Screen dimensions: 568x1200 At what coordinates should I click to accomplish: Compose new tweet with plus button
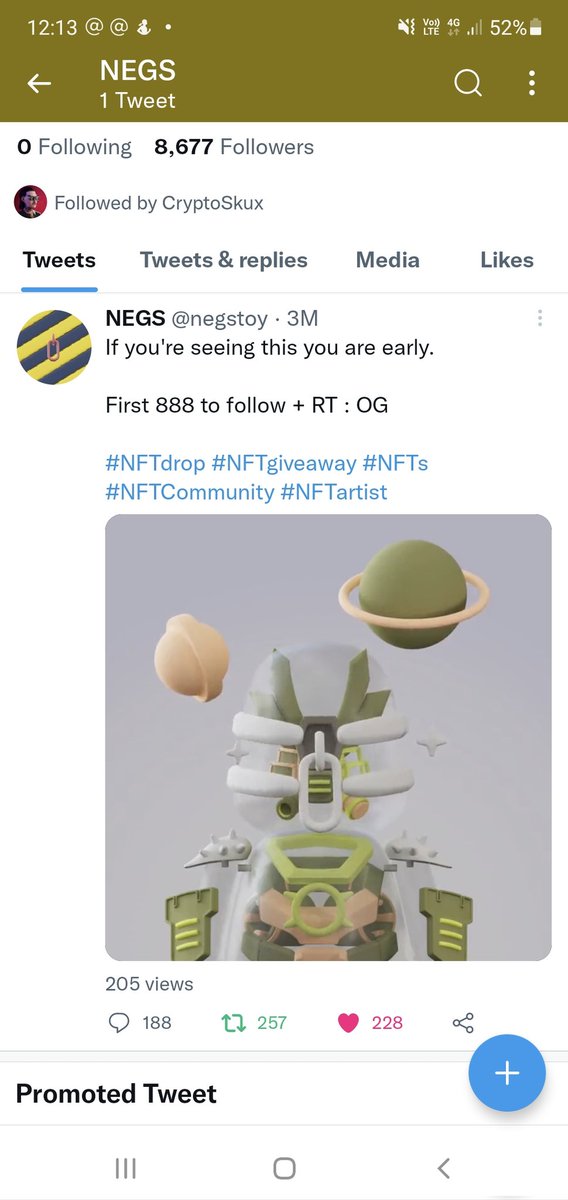[x=507, y=1073]
